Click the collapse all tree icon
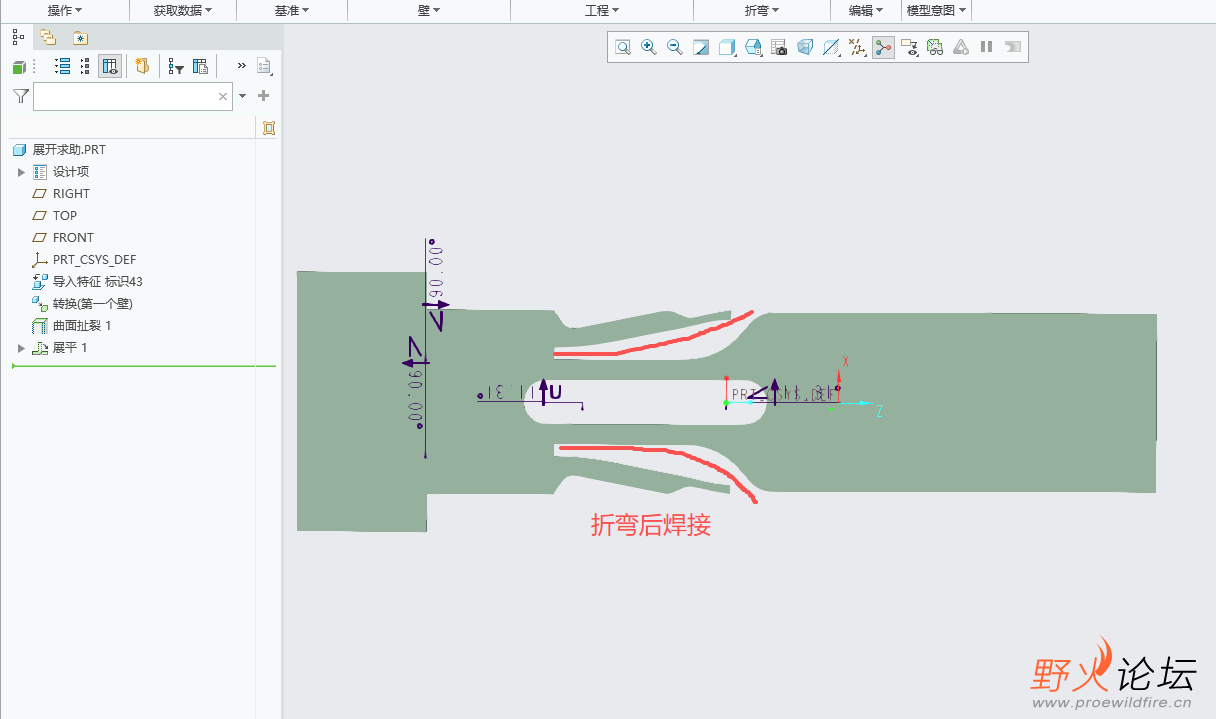 85,67
